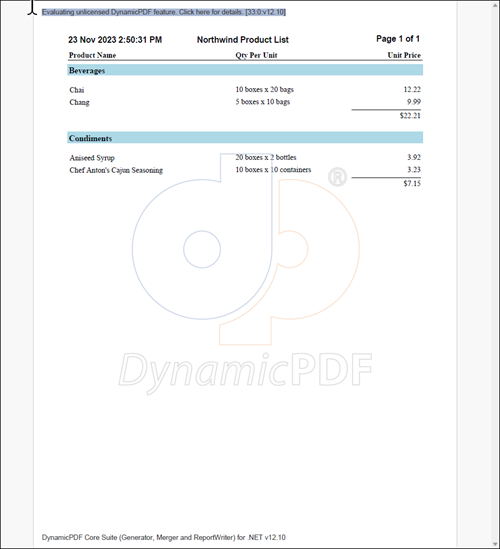This screenshot has width=500, height=549.
Task: Select the 'Condiments' group header
Action: (x=245, y=138)
